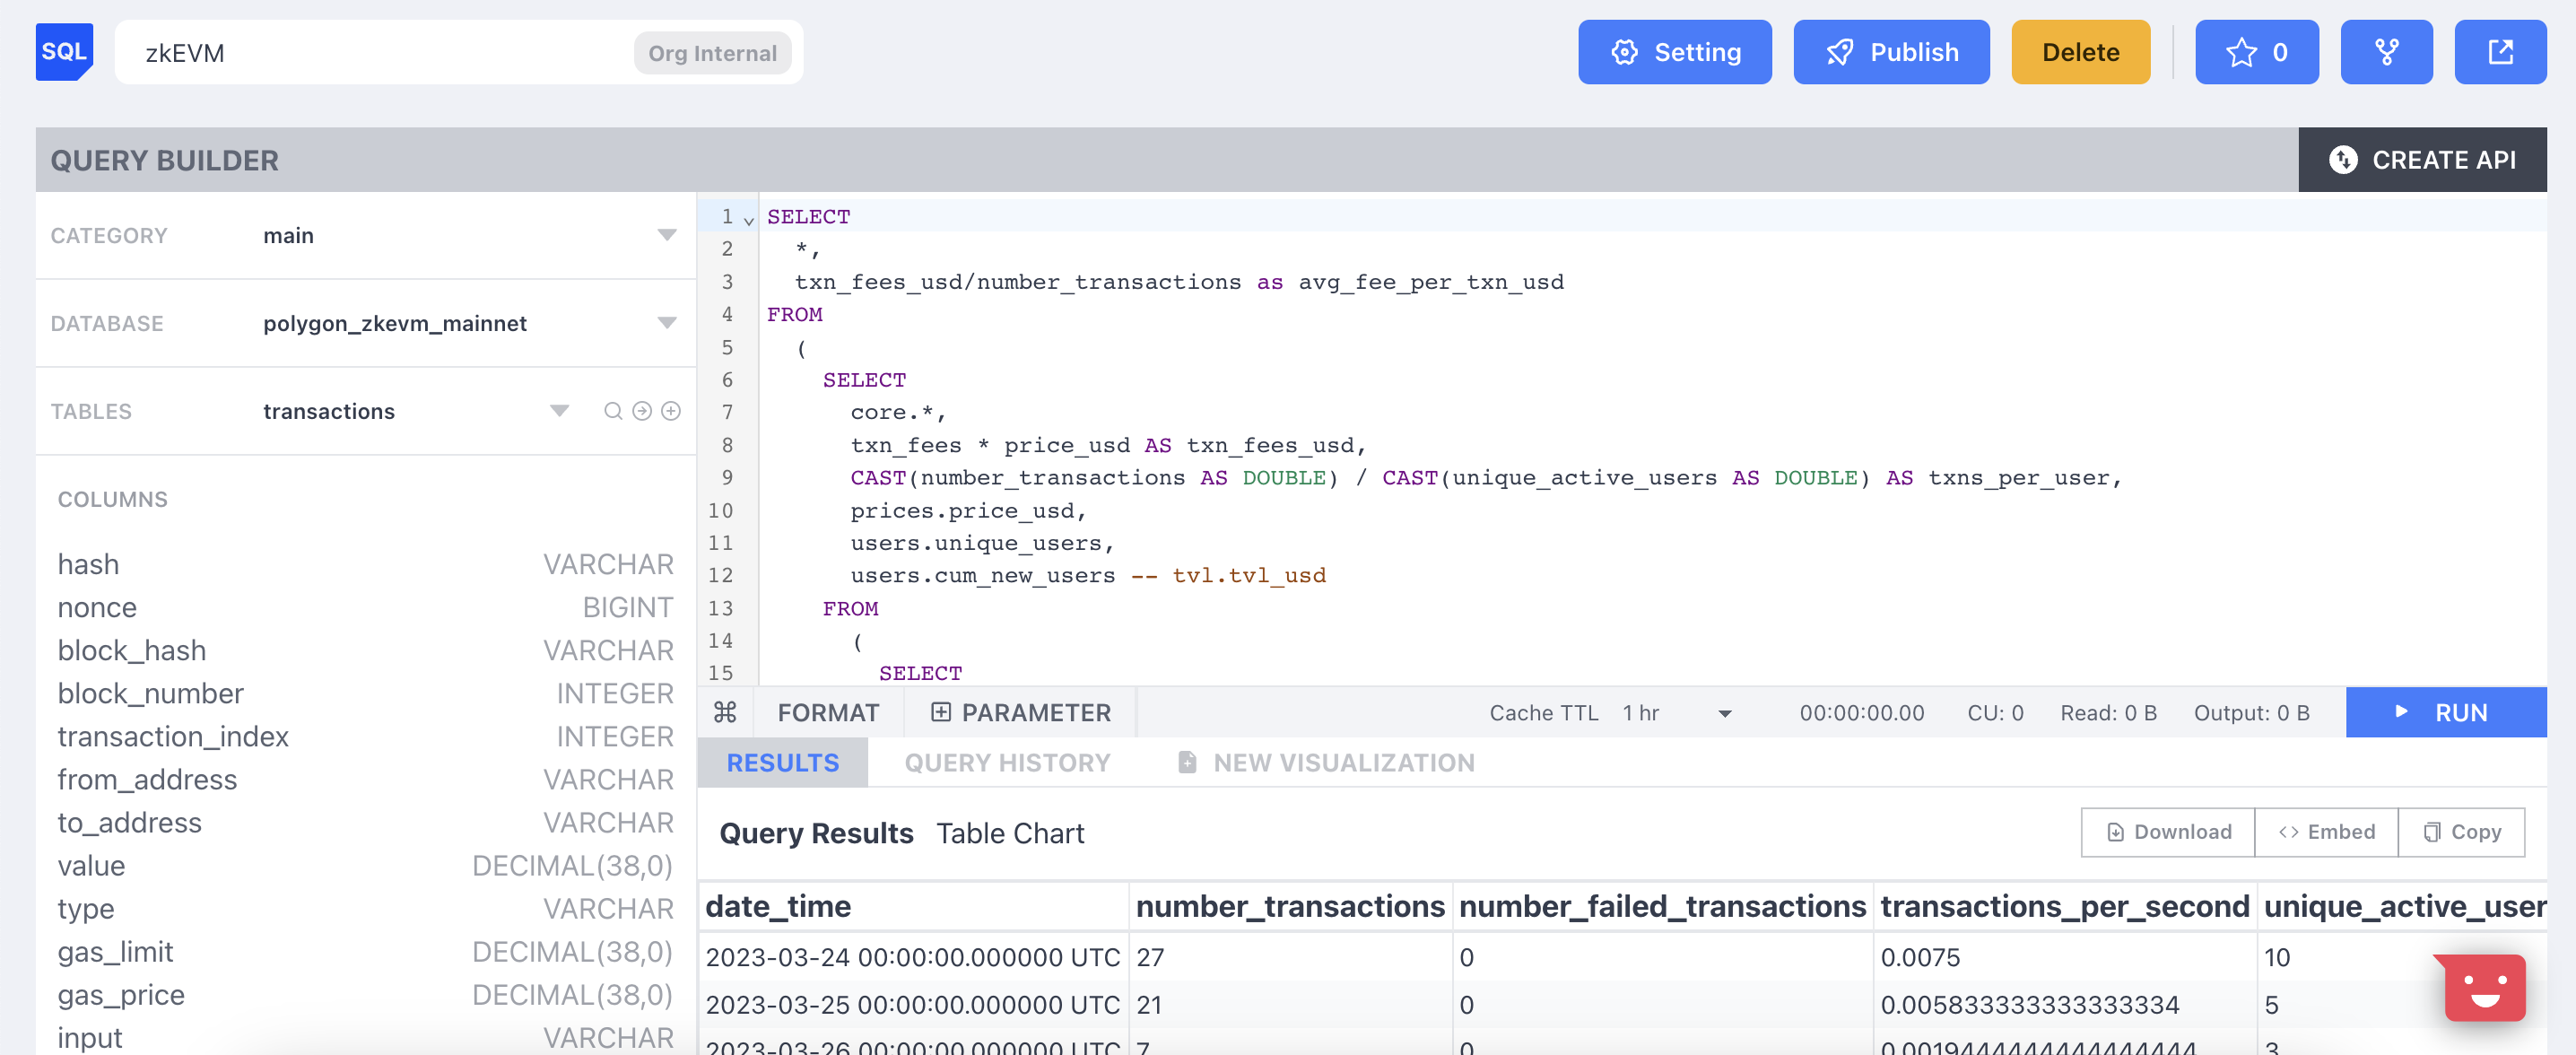This screenshot has height=1055, width=2576.
Task: Click the fork query icon button
Action: click(x=2385, y=52)
